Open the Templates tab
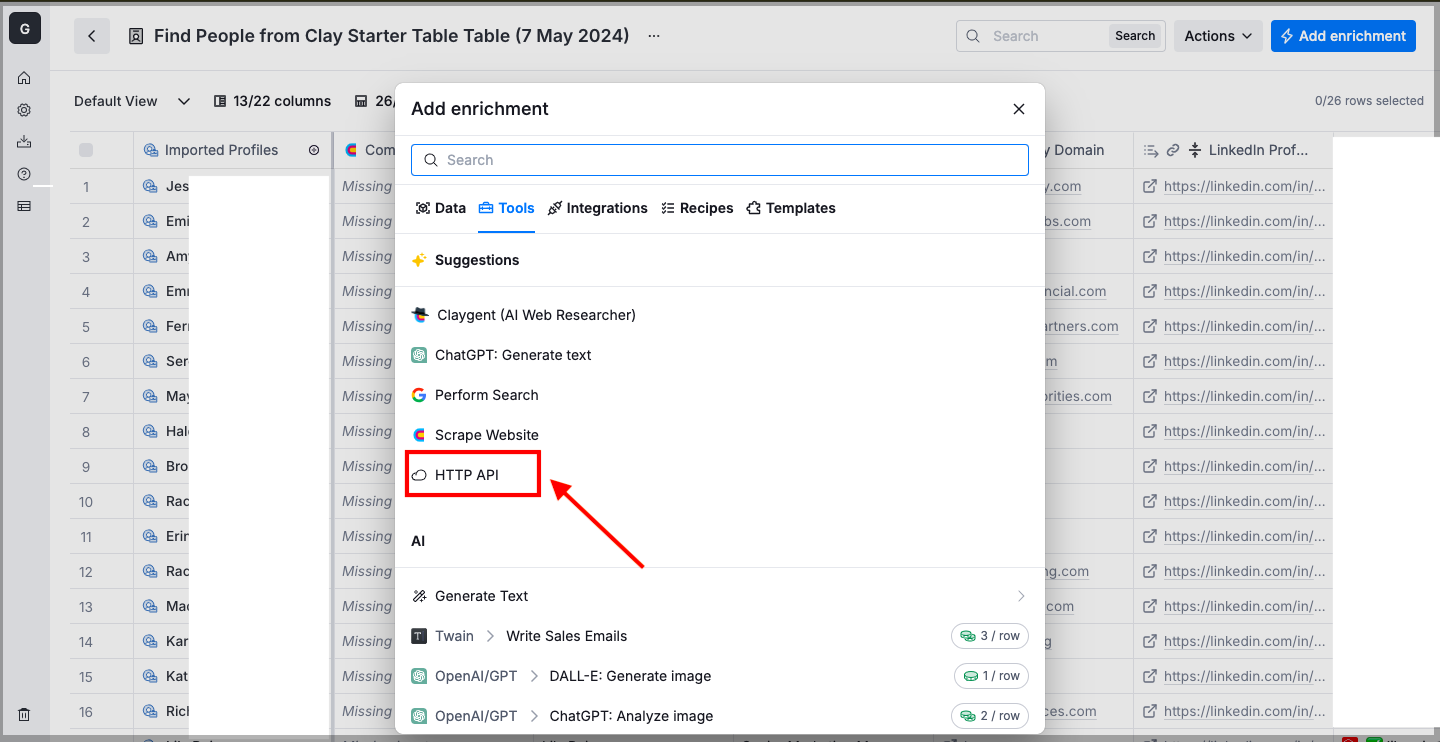This screenshot has height=742, width=1440. click(x=791, y=208)
